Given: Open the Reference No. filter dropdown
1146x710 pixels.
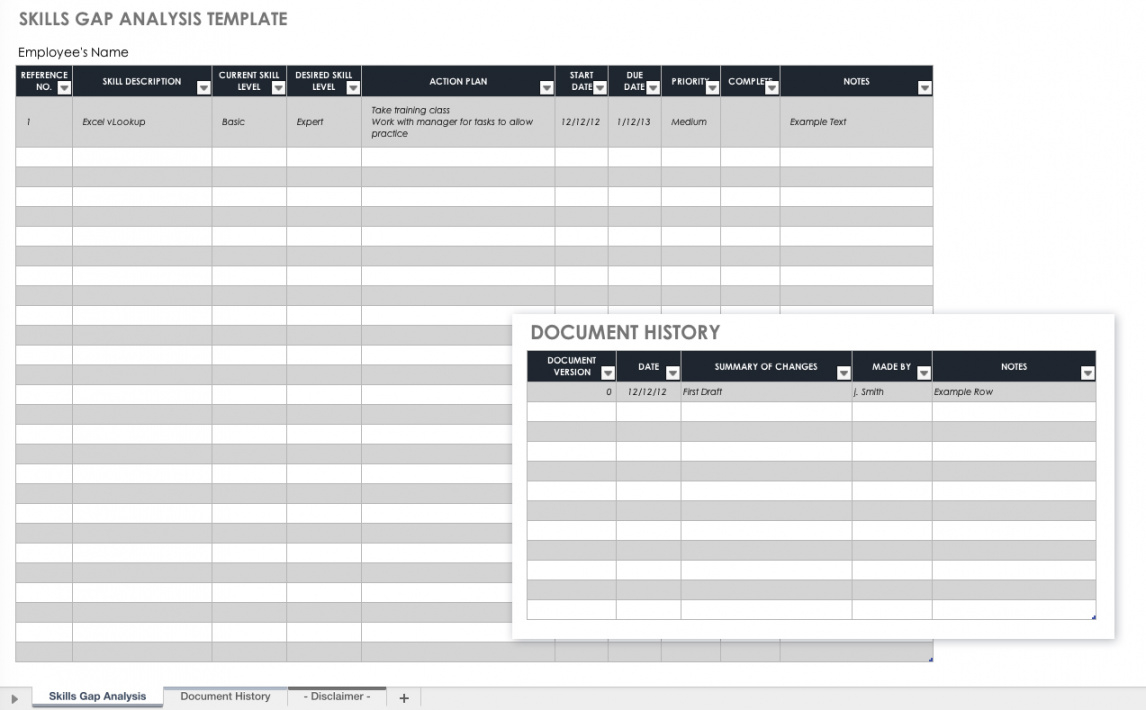Looking at the screenshot, I should point(64,88).
